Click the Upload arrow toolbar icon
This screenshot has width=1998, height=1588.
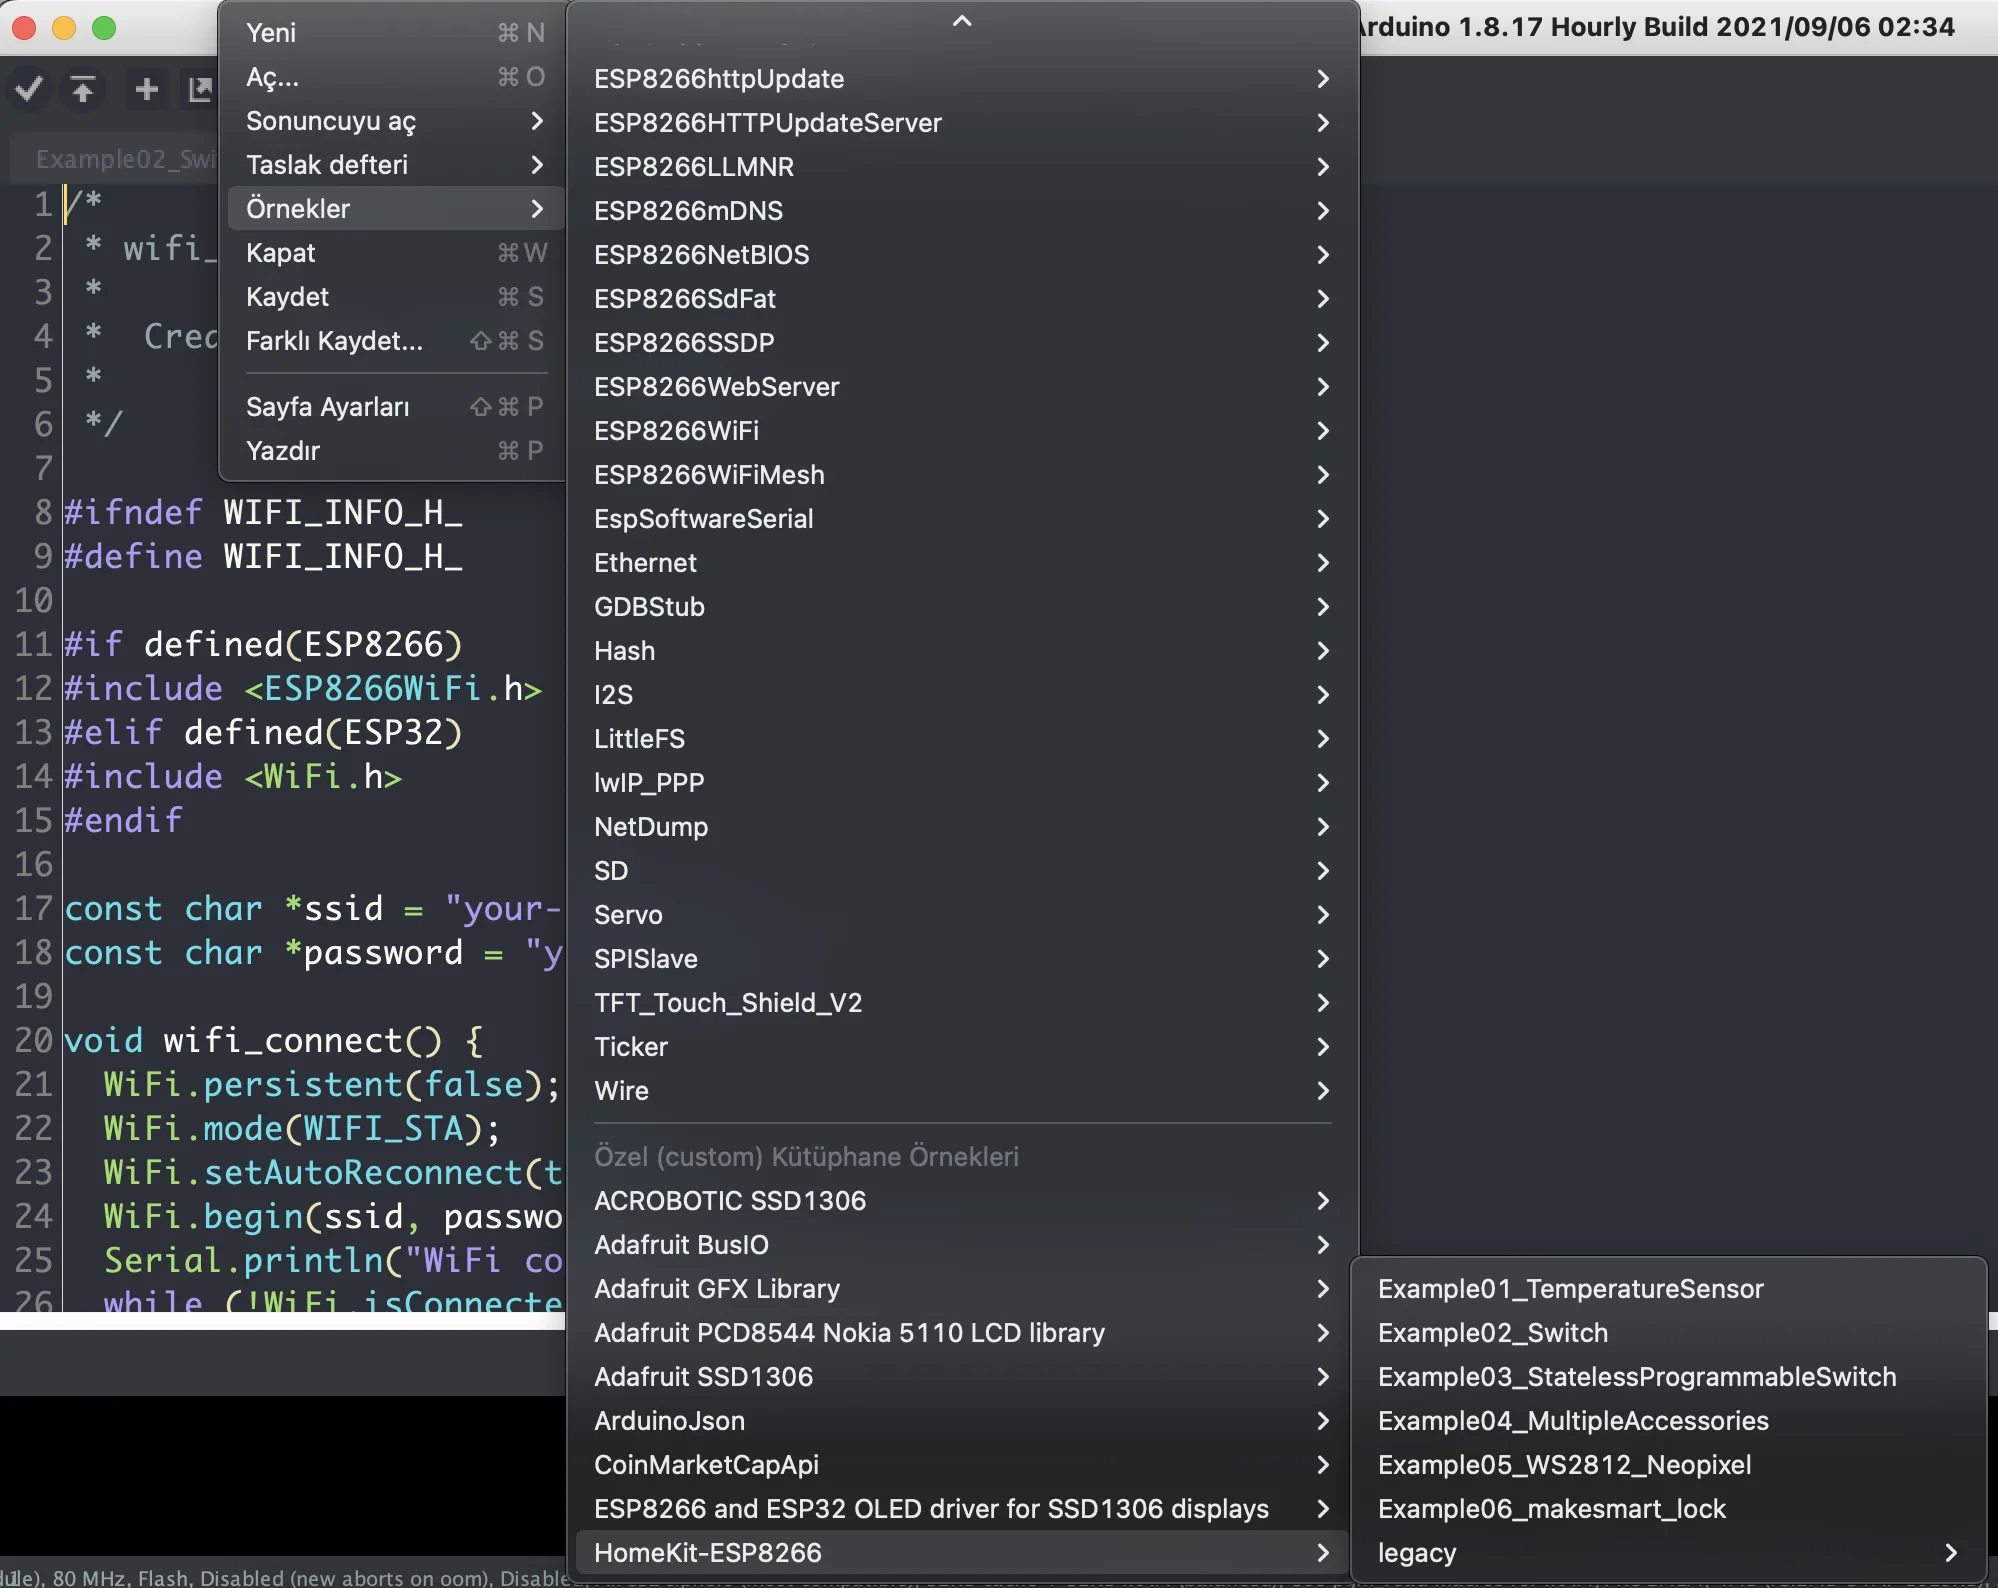[83, 89]
